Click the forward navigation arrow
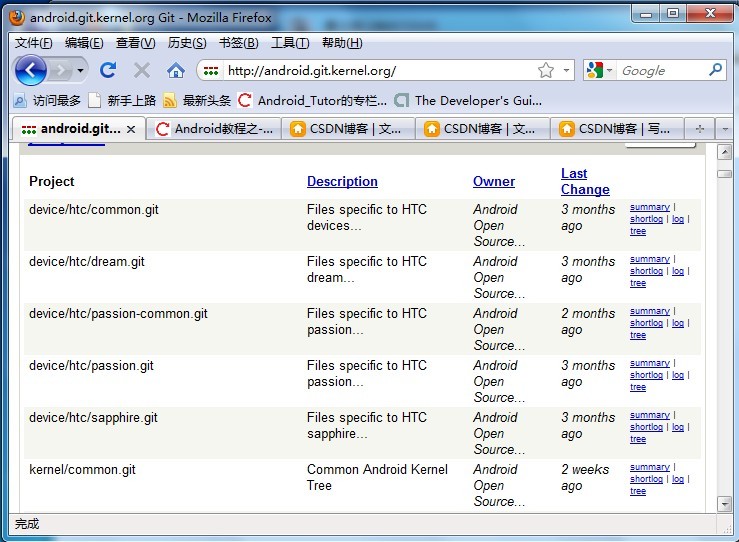This screenshot has height=542, width=739. coord(61,71)
